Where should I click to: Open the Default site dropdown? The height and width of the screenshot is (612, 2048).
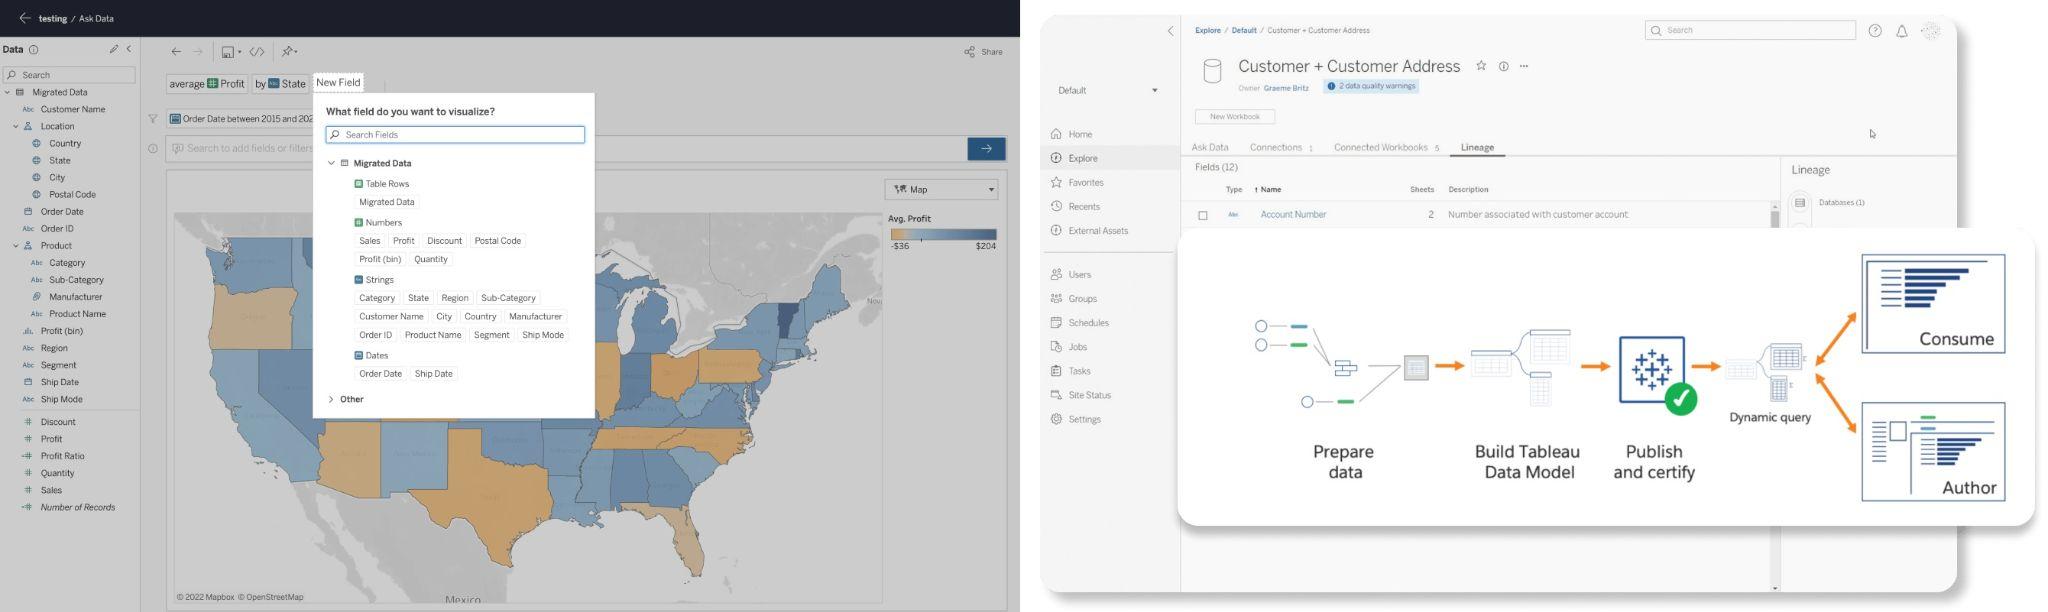click(1108, 90)
